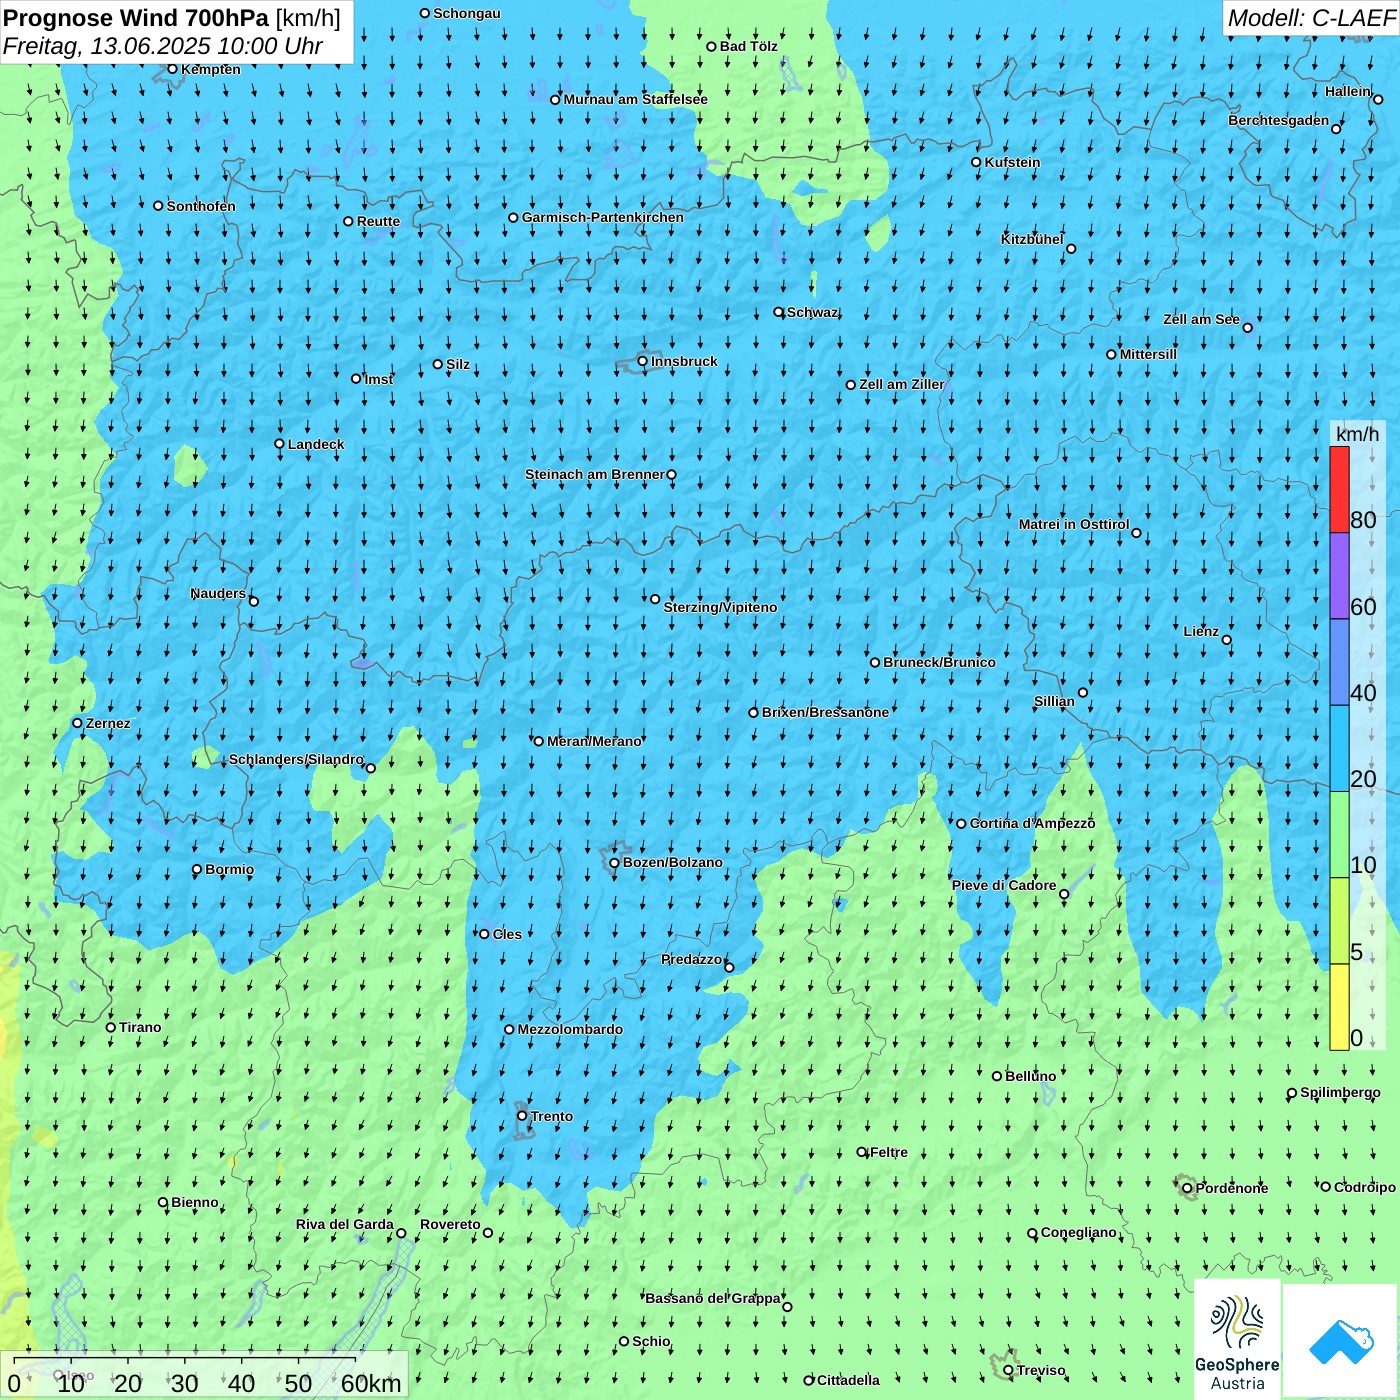Click the Sonthofen label
1400x1400 pixels.
coord(201,206)
